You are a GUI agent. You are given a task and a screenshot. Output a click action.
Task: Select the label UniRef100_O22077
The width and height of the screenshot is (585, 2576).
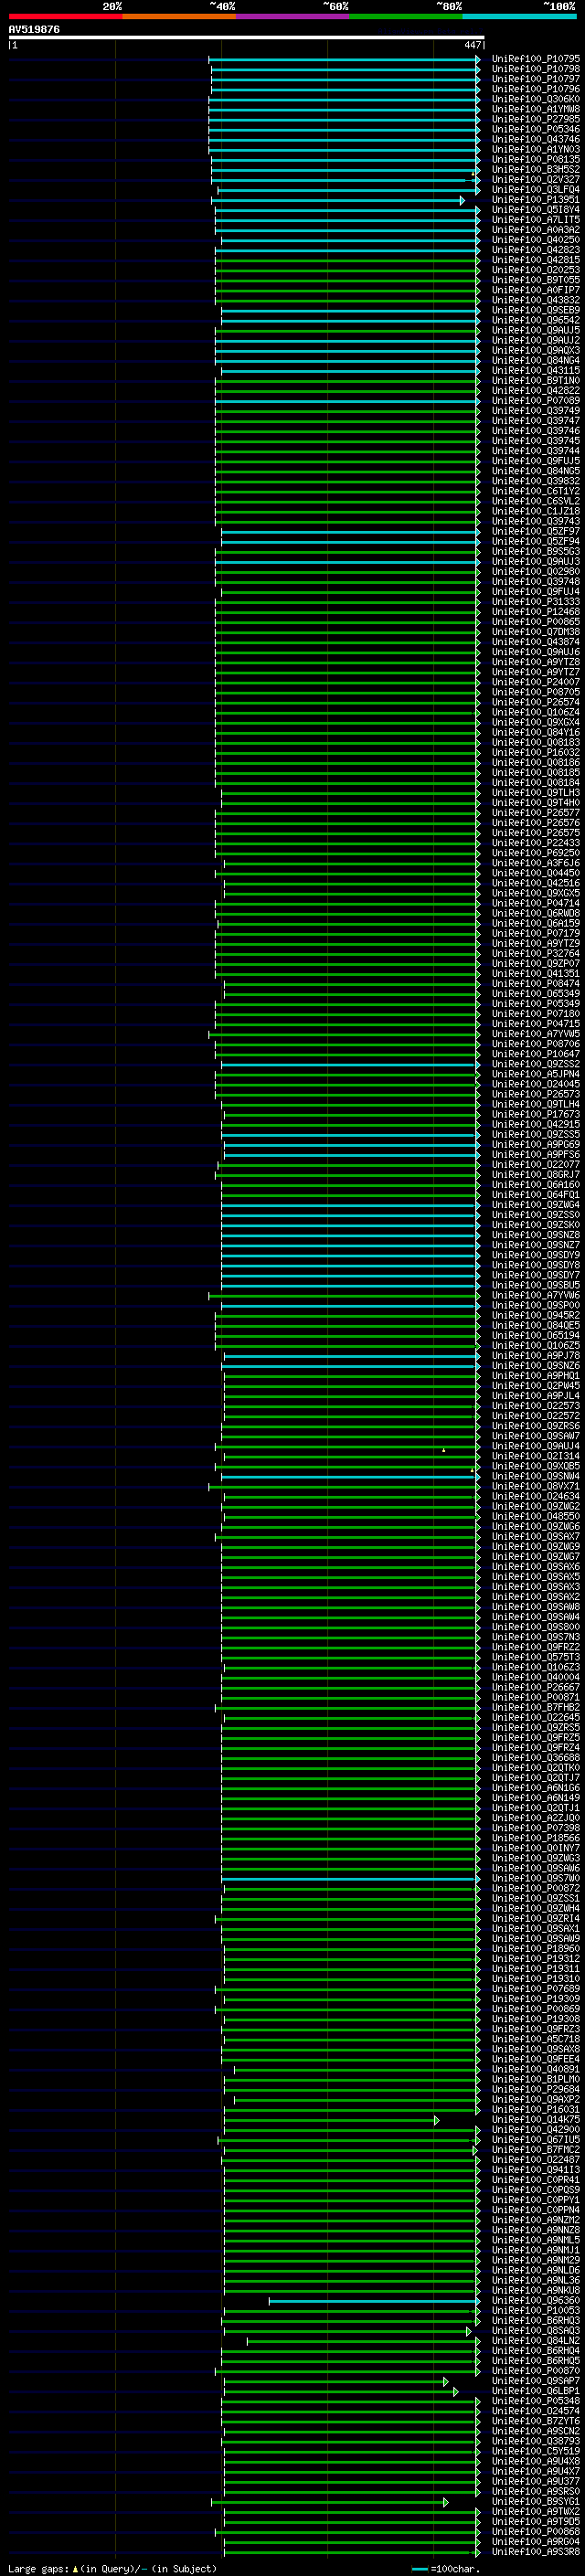536,1165
